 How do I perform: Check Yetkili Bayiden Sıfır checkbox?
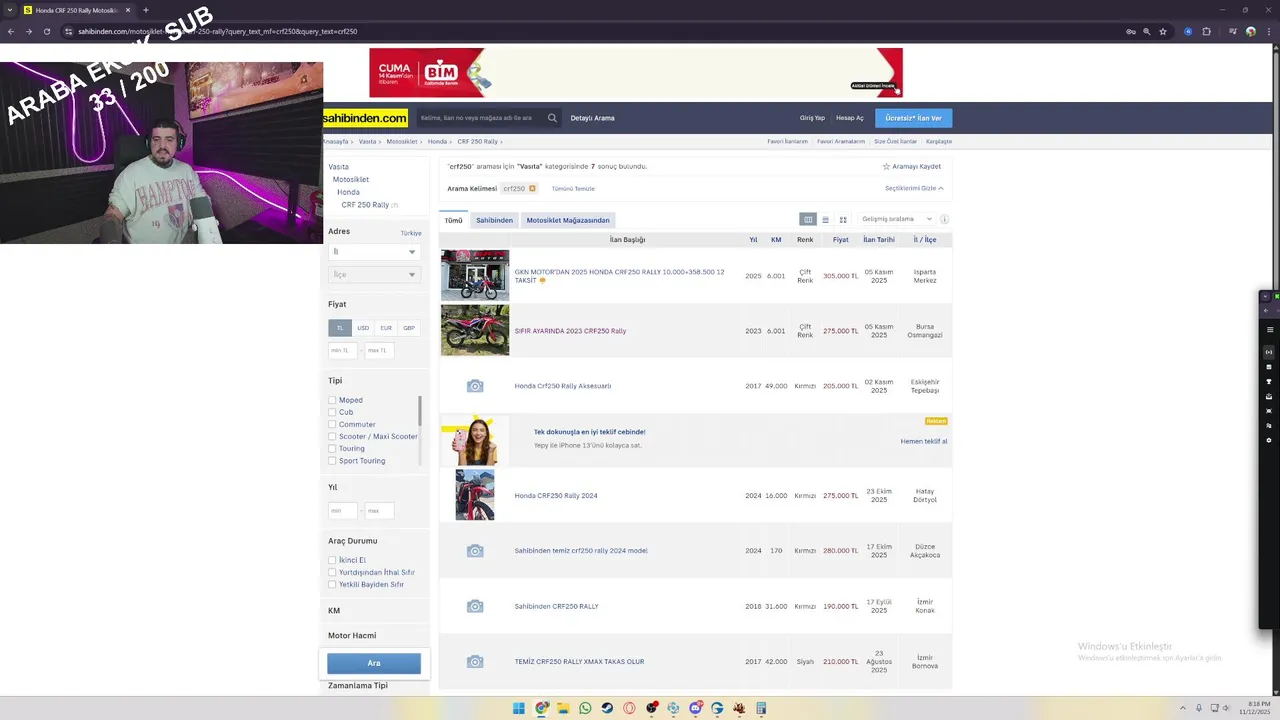(x=332, y=584)
